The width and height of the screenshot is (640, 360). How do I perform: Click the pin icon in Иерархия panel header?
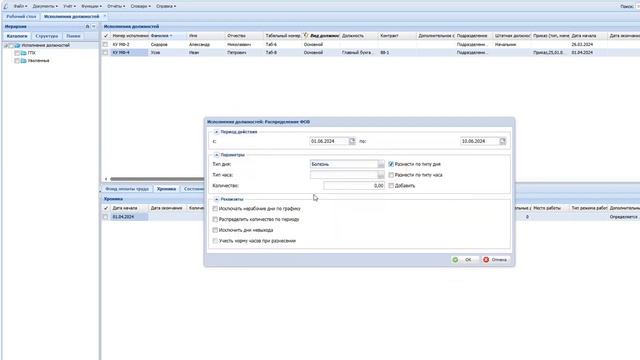click(x=87, y=27)
